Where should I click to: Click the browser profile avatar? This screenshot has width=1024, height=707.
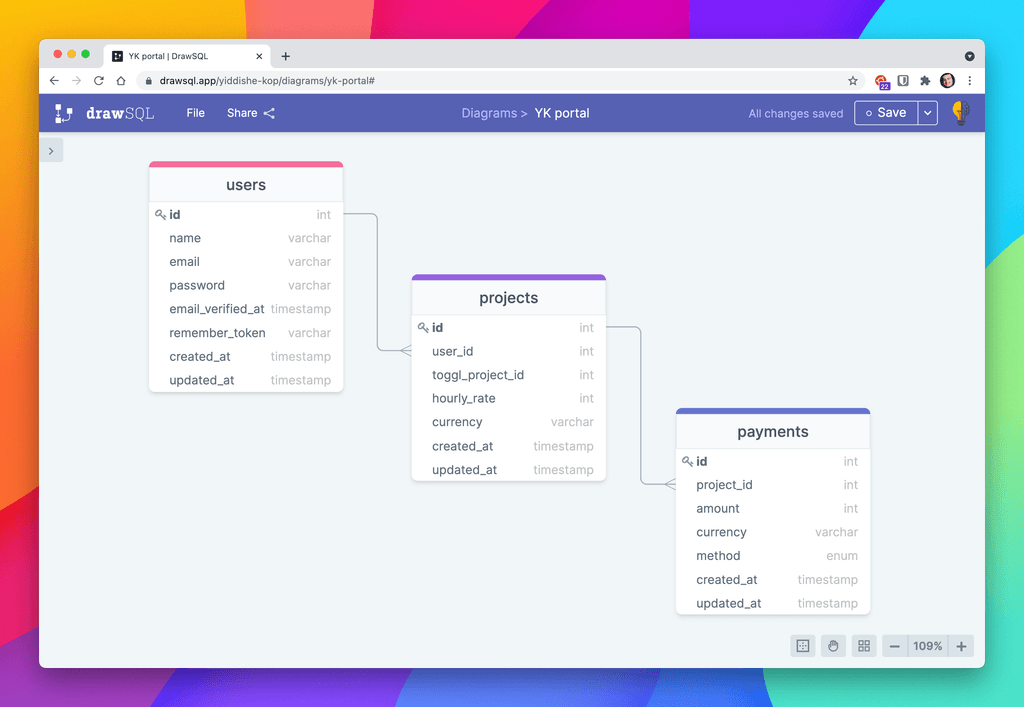click(947, 80)
